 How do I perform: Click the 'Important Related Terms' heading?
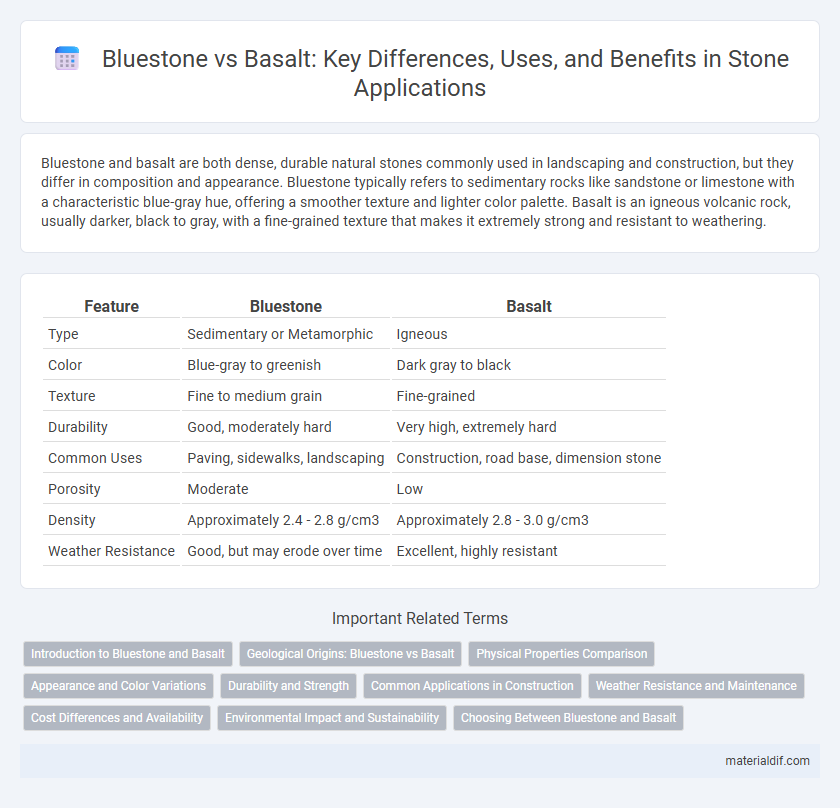(x=420, y=618)
